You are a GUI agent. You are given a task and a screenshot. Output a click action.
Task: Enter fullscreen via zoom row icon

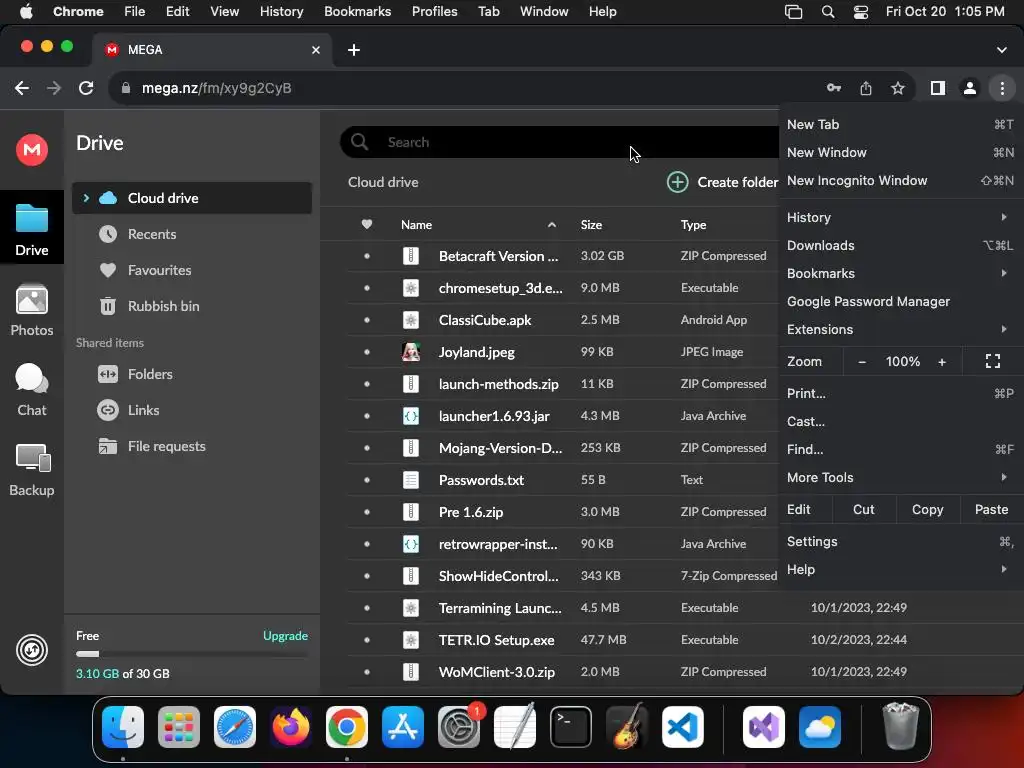(x=993, y=361)
